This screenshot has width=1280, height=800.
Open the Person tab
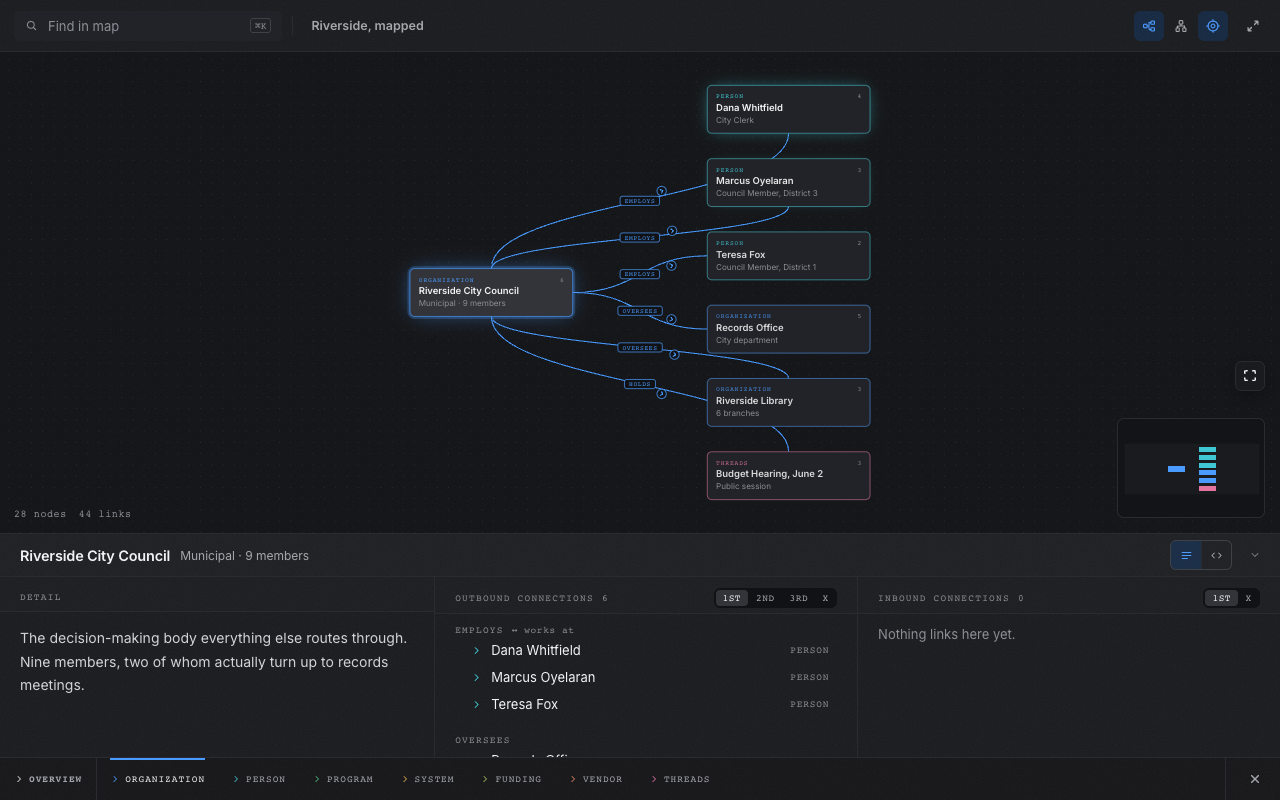coord(259,779)
